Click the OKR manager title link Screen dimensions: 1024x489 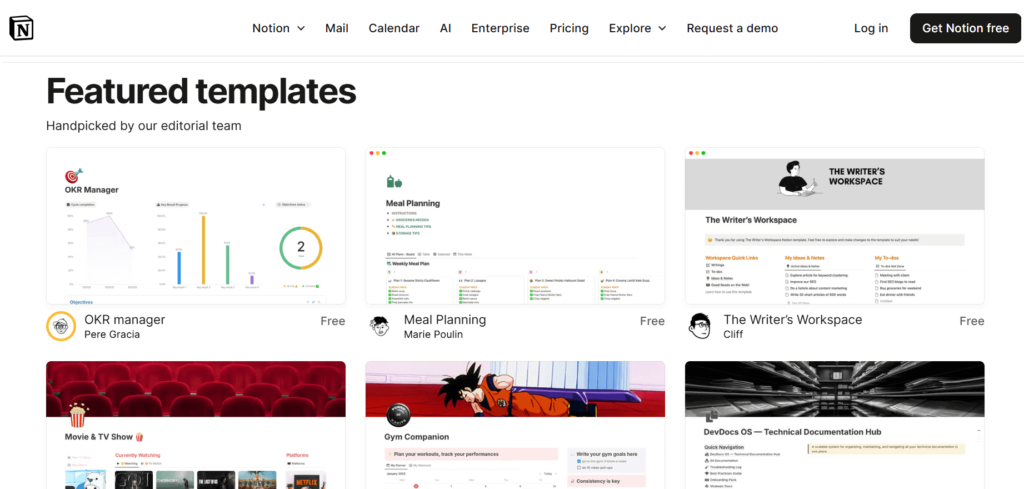[x=125, y=320]
